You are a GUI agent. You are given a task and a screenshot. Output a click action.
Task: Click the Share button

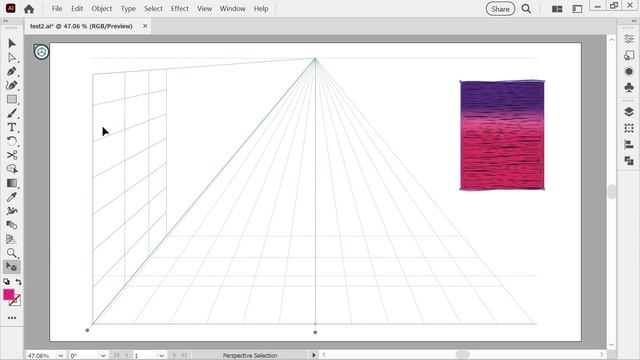500,9
